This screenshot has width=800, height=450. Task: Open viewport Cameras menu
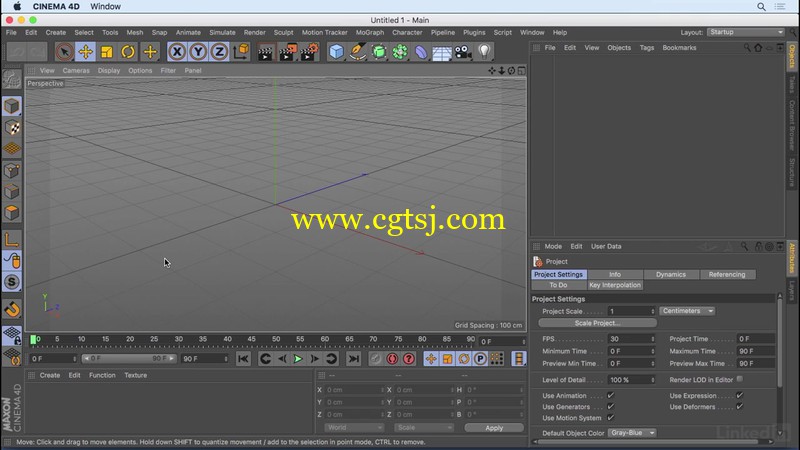pyautogui.click(x=76, y=70)
